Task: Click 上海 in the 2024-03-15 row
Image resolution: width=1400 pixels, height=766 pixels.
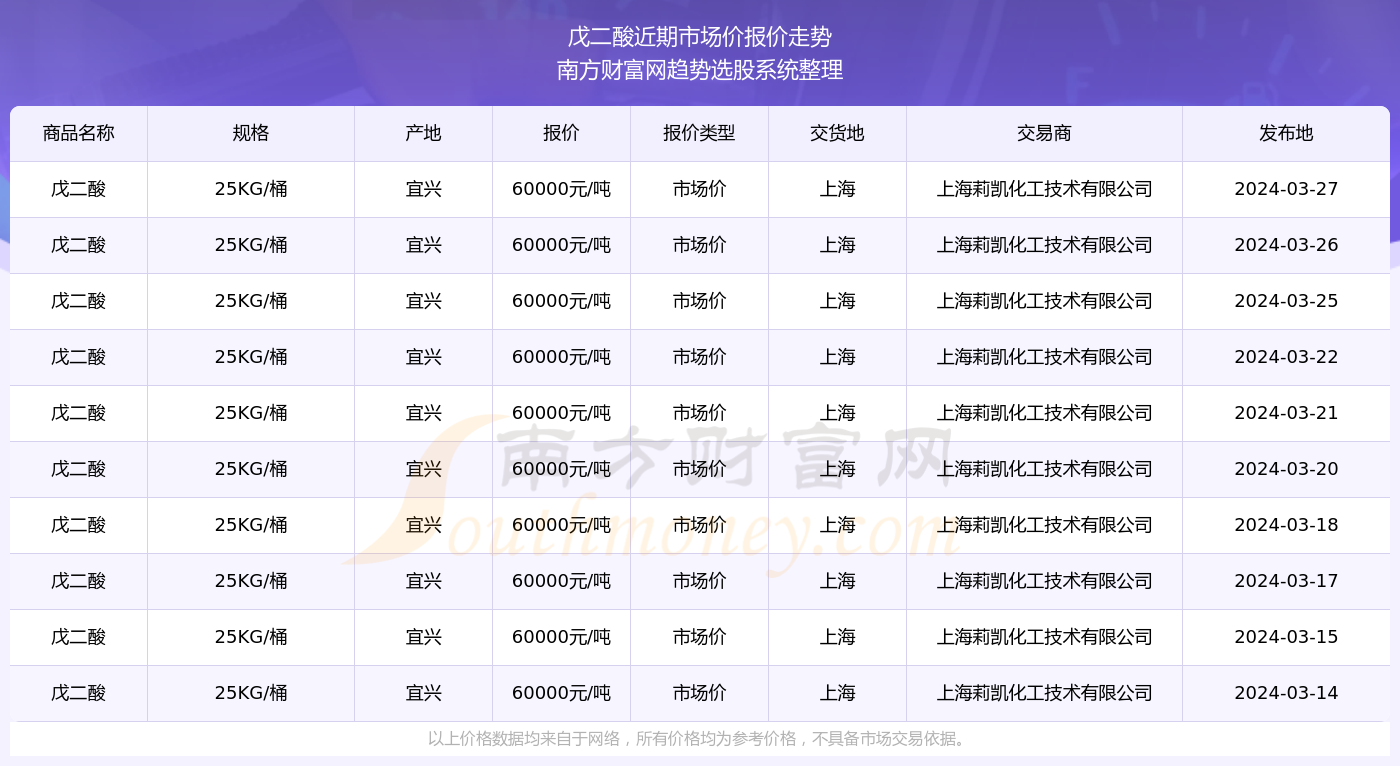Action: tap(837, 637)
